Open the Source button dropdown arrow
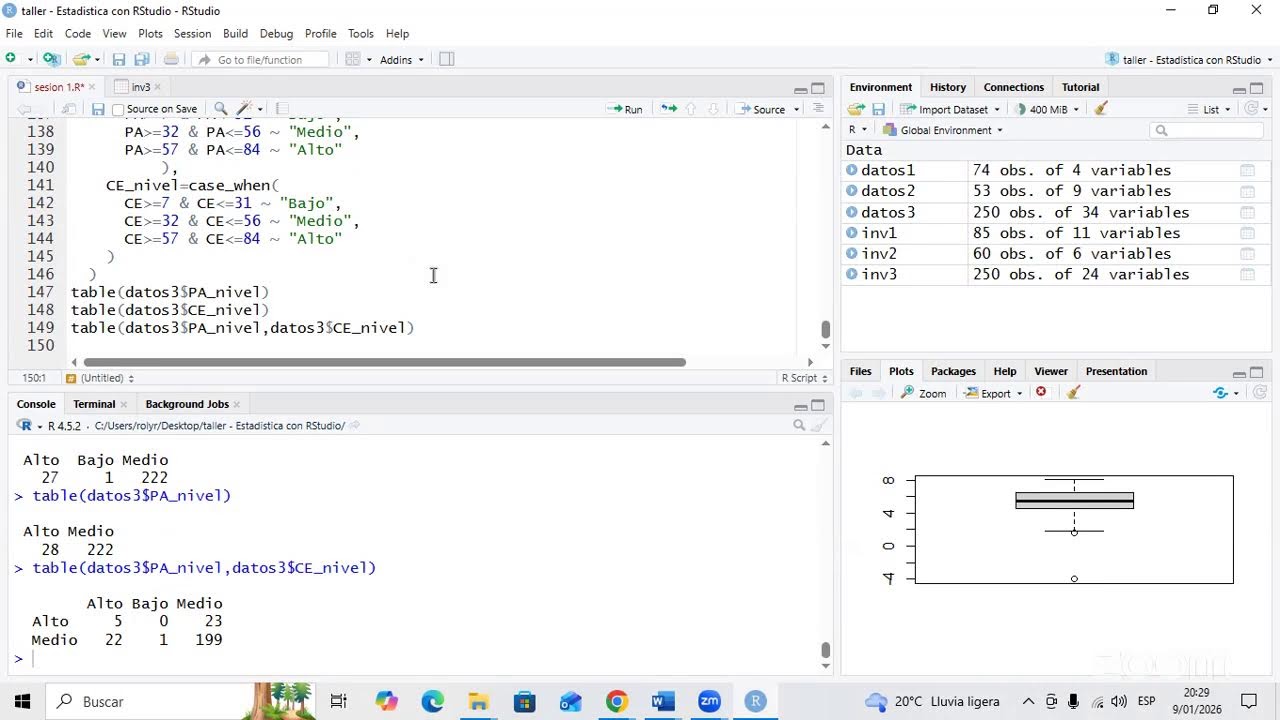 click(x=797, y=109)
